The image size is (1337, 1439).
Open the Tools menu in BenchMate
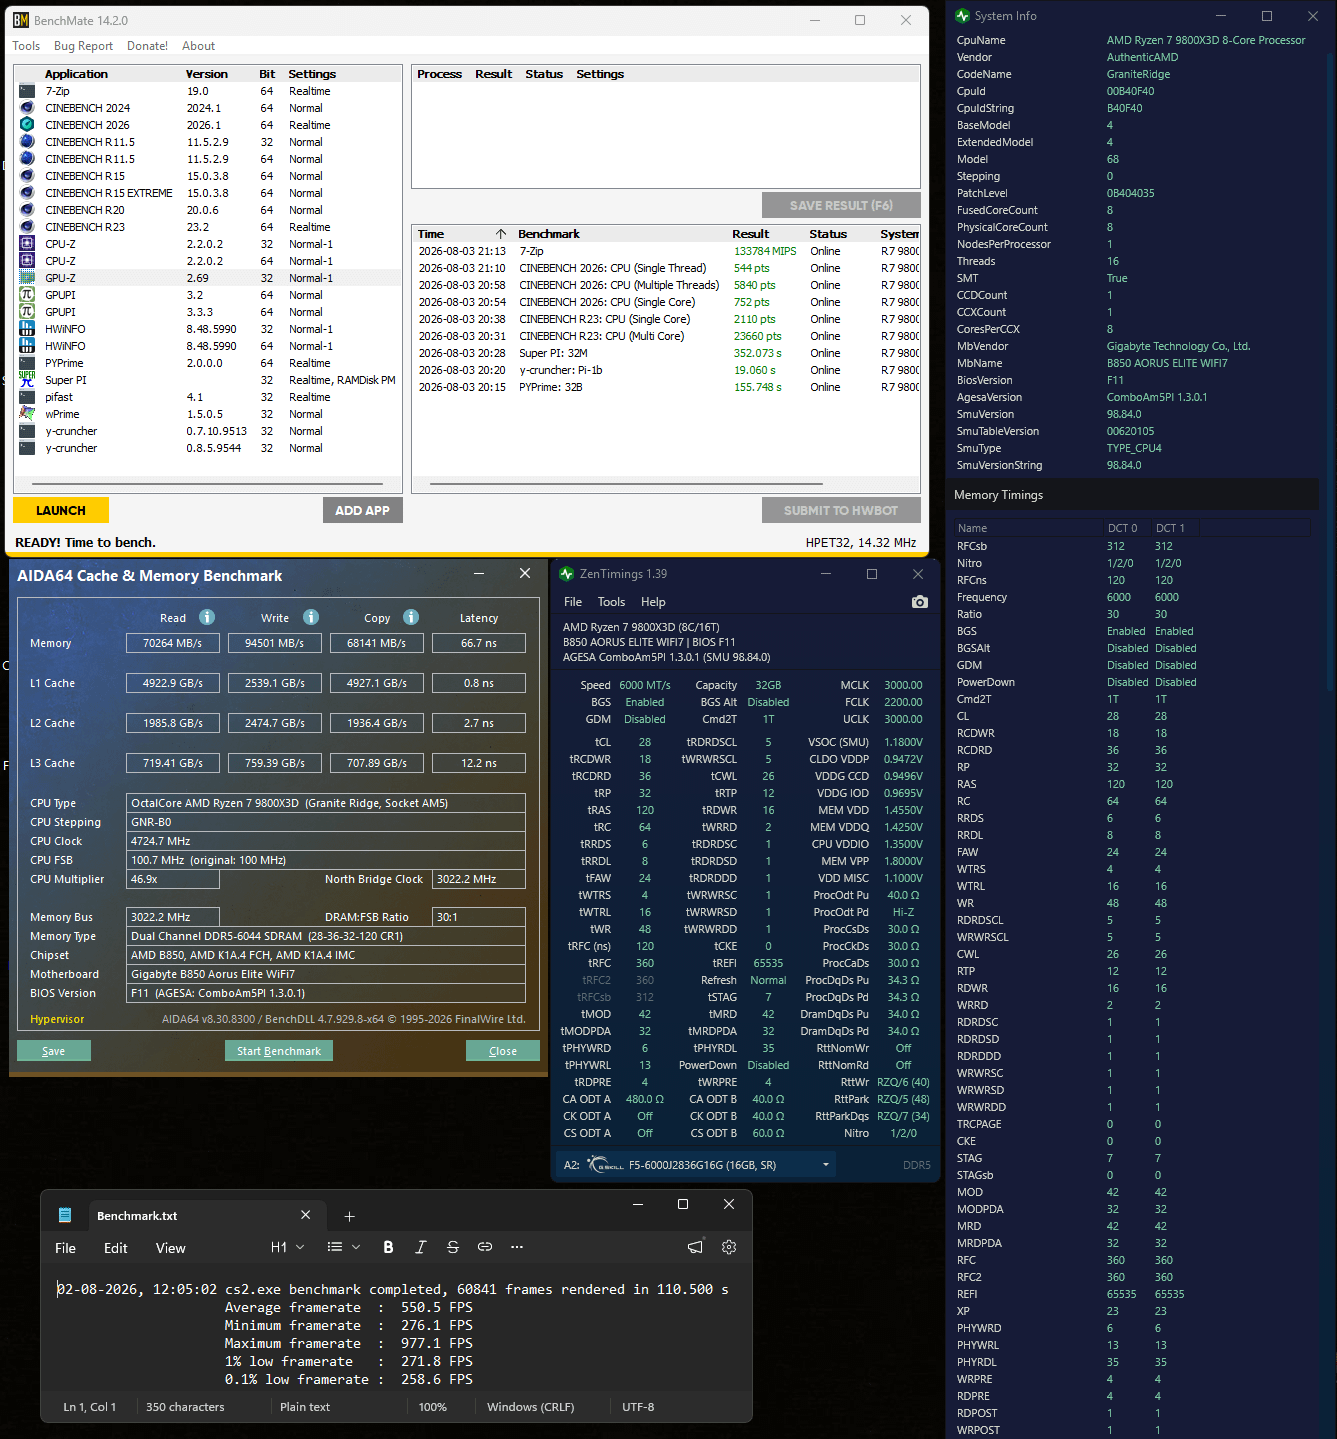tap(26, 46)
